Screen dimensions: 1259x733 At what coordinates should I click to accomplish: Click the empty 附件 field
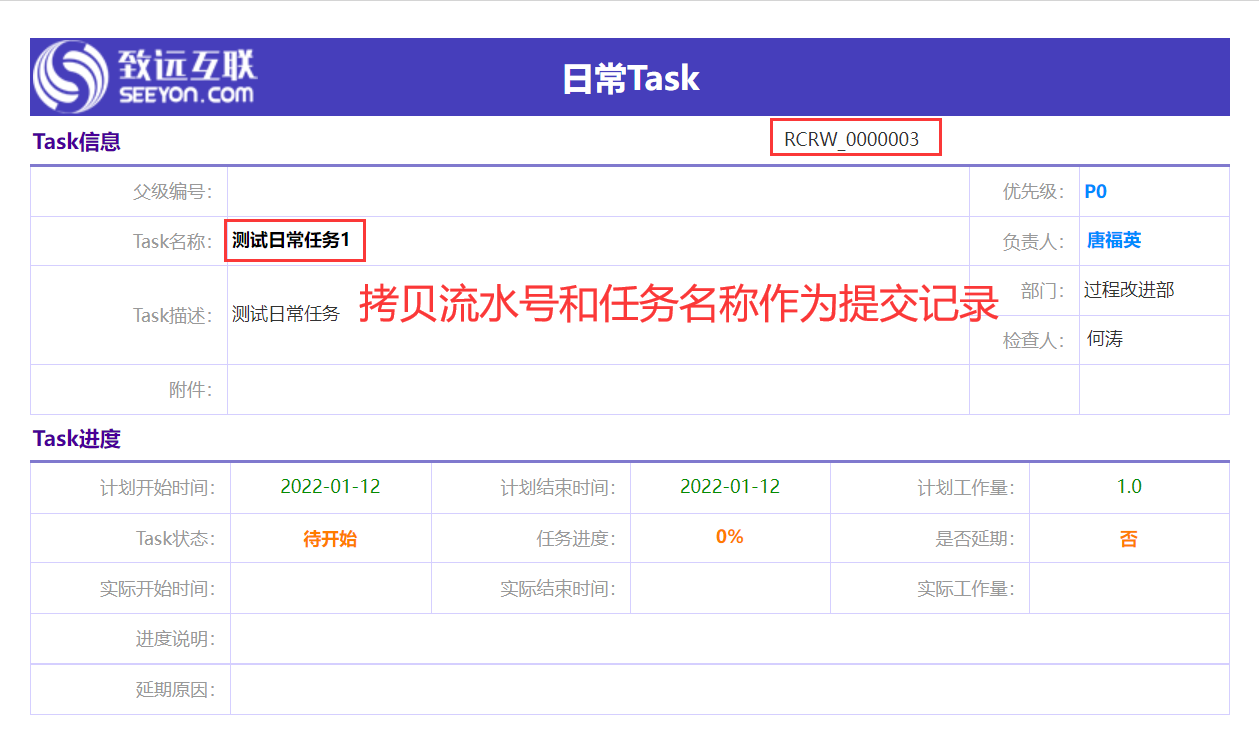(x=598, y=390)
